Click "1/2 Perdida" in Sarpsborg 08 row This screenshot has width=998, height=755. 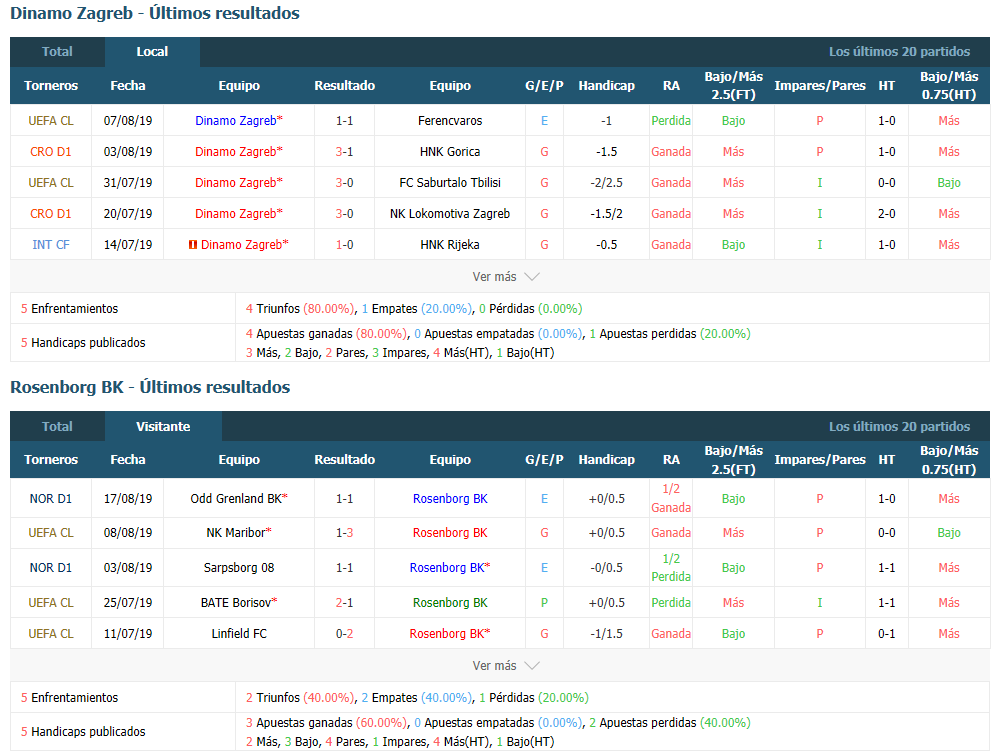tap(671, 568)
